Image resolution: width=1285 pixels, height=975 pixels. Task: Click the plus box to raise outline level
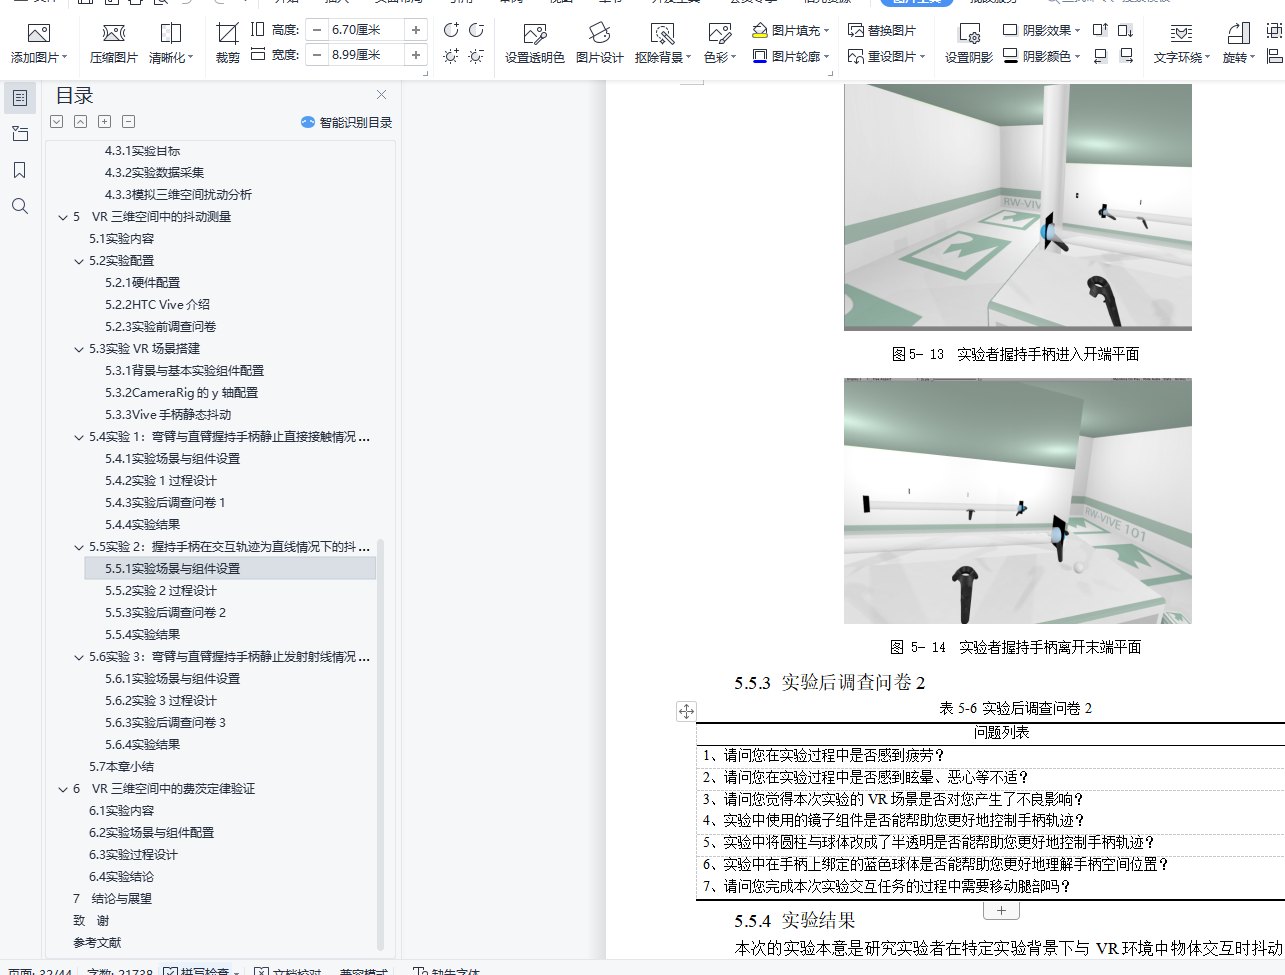click(x=104, y=122)
